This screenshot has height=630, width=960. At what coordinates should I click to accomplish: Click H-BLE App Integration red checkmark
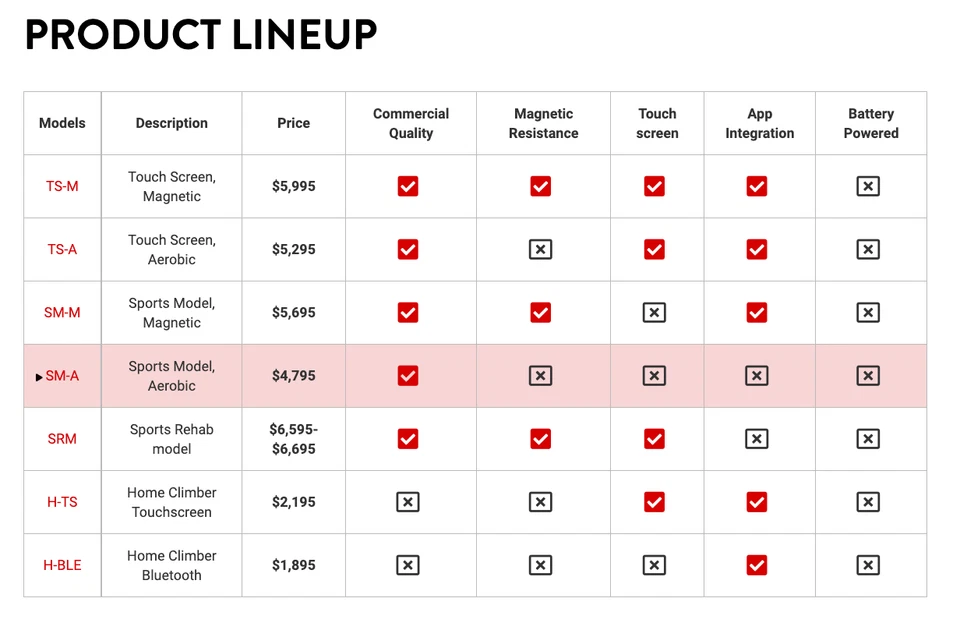point(757,565)
